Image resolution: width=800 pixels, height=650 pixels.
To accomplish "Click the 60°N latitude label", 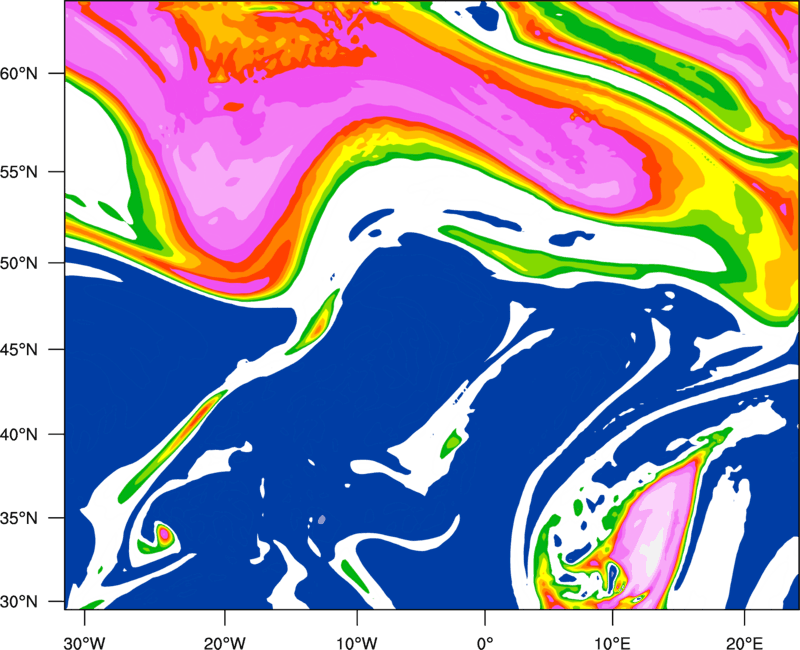I will coord(19,73).
